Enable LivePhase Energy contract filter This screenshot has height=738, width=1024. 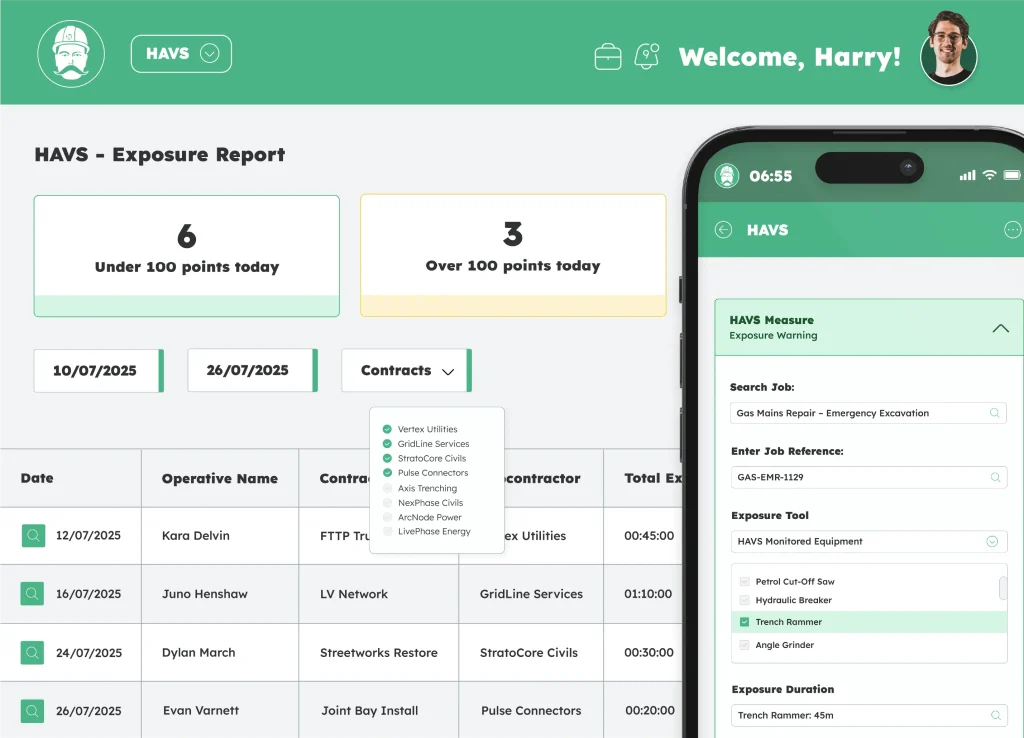click(x=387, y=531)
